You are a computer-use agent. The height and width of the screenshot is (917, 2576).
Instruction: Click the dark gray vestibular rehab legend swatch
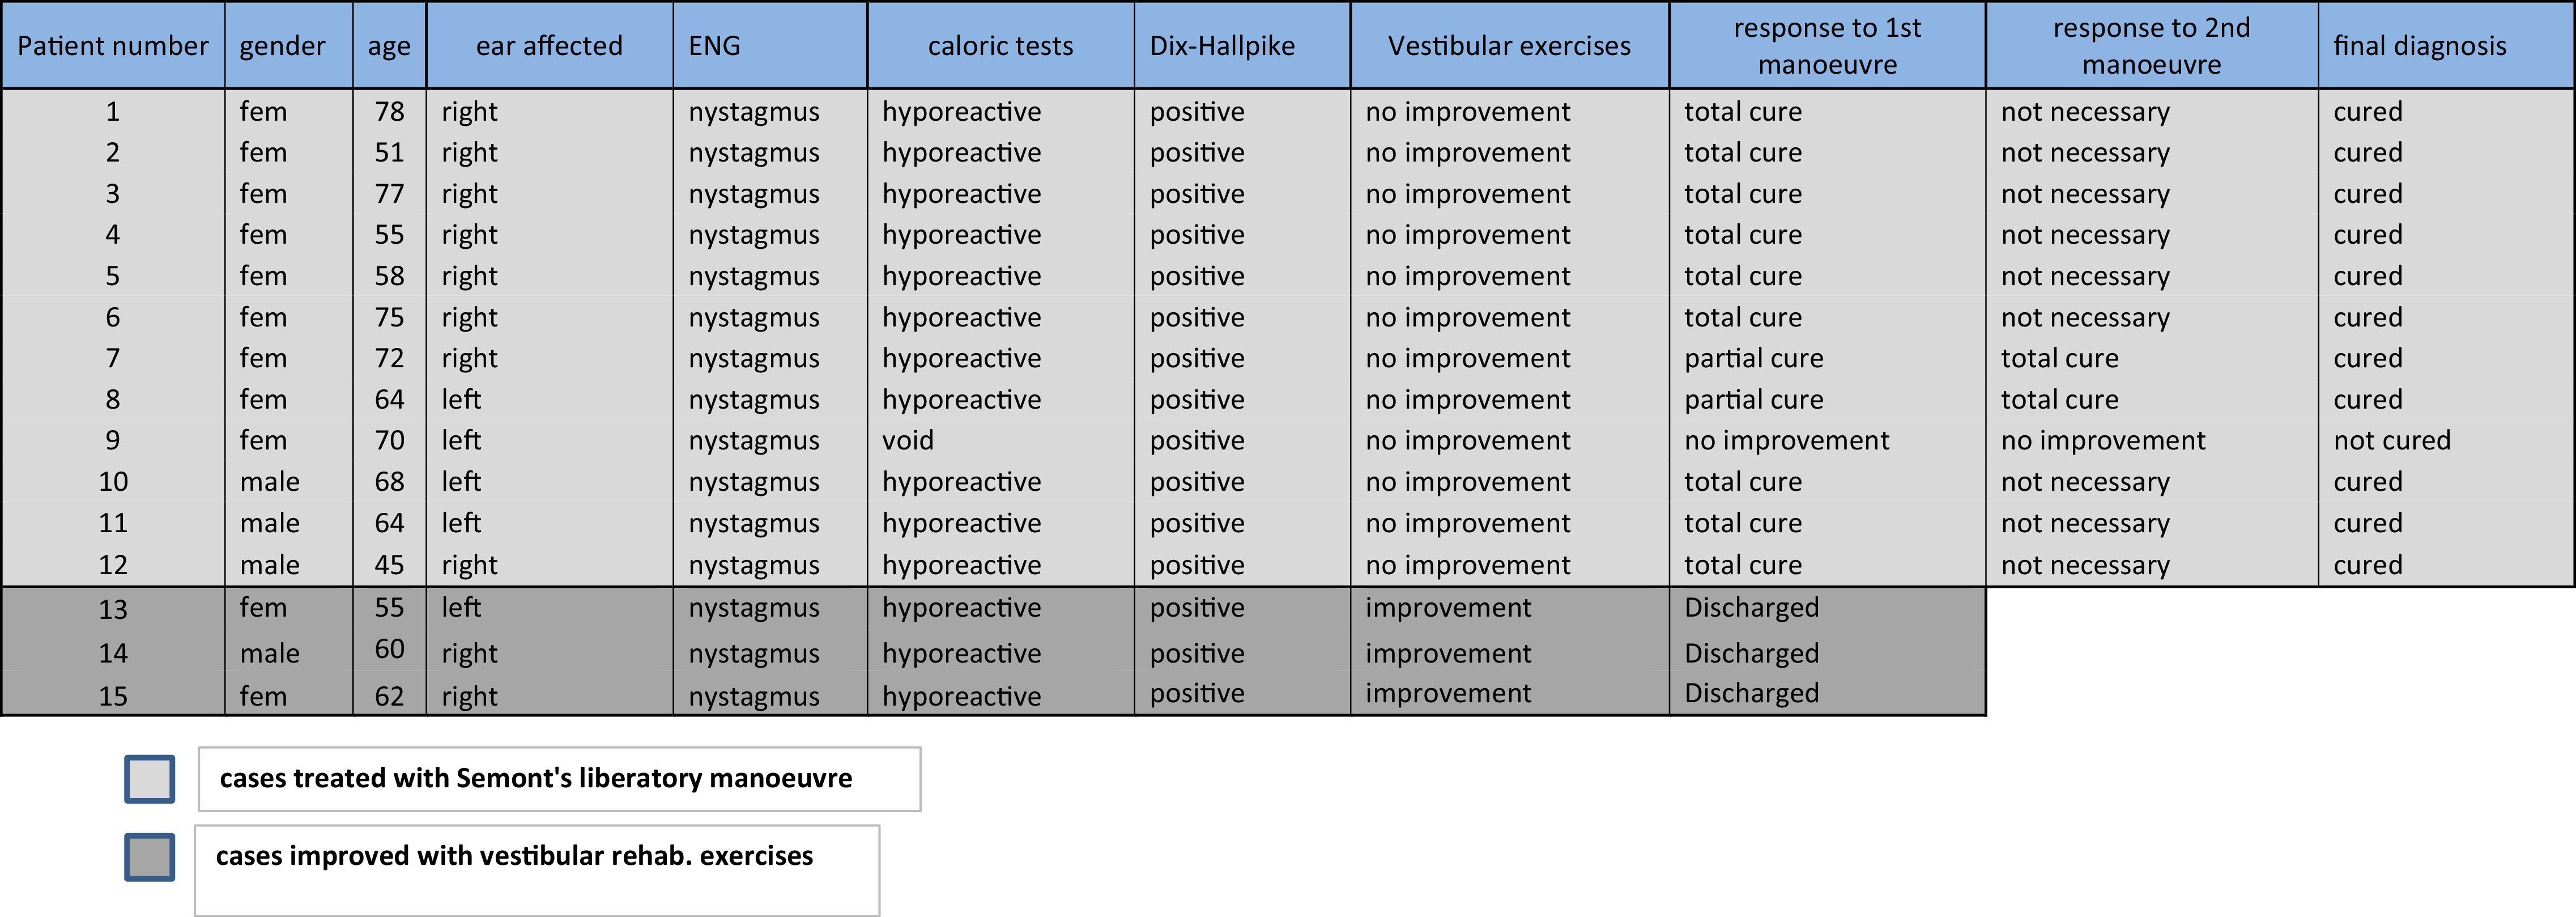coord(150,857)
